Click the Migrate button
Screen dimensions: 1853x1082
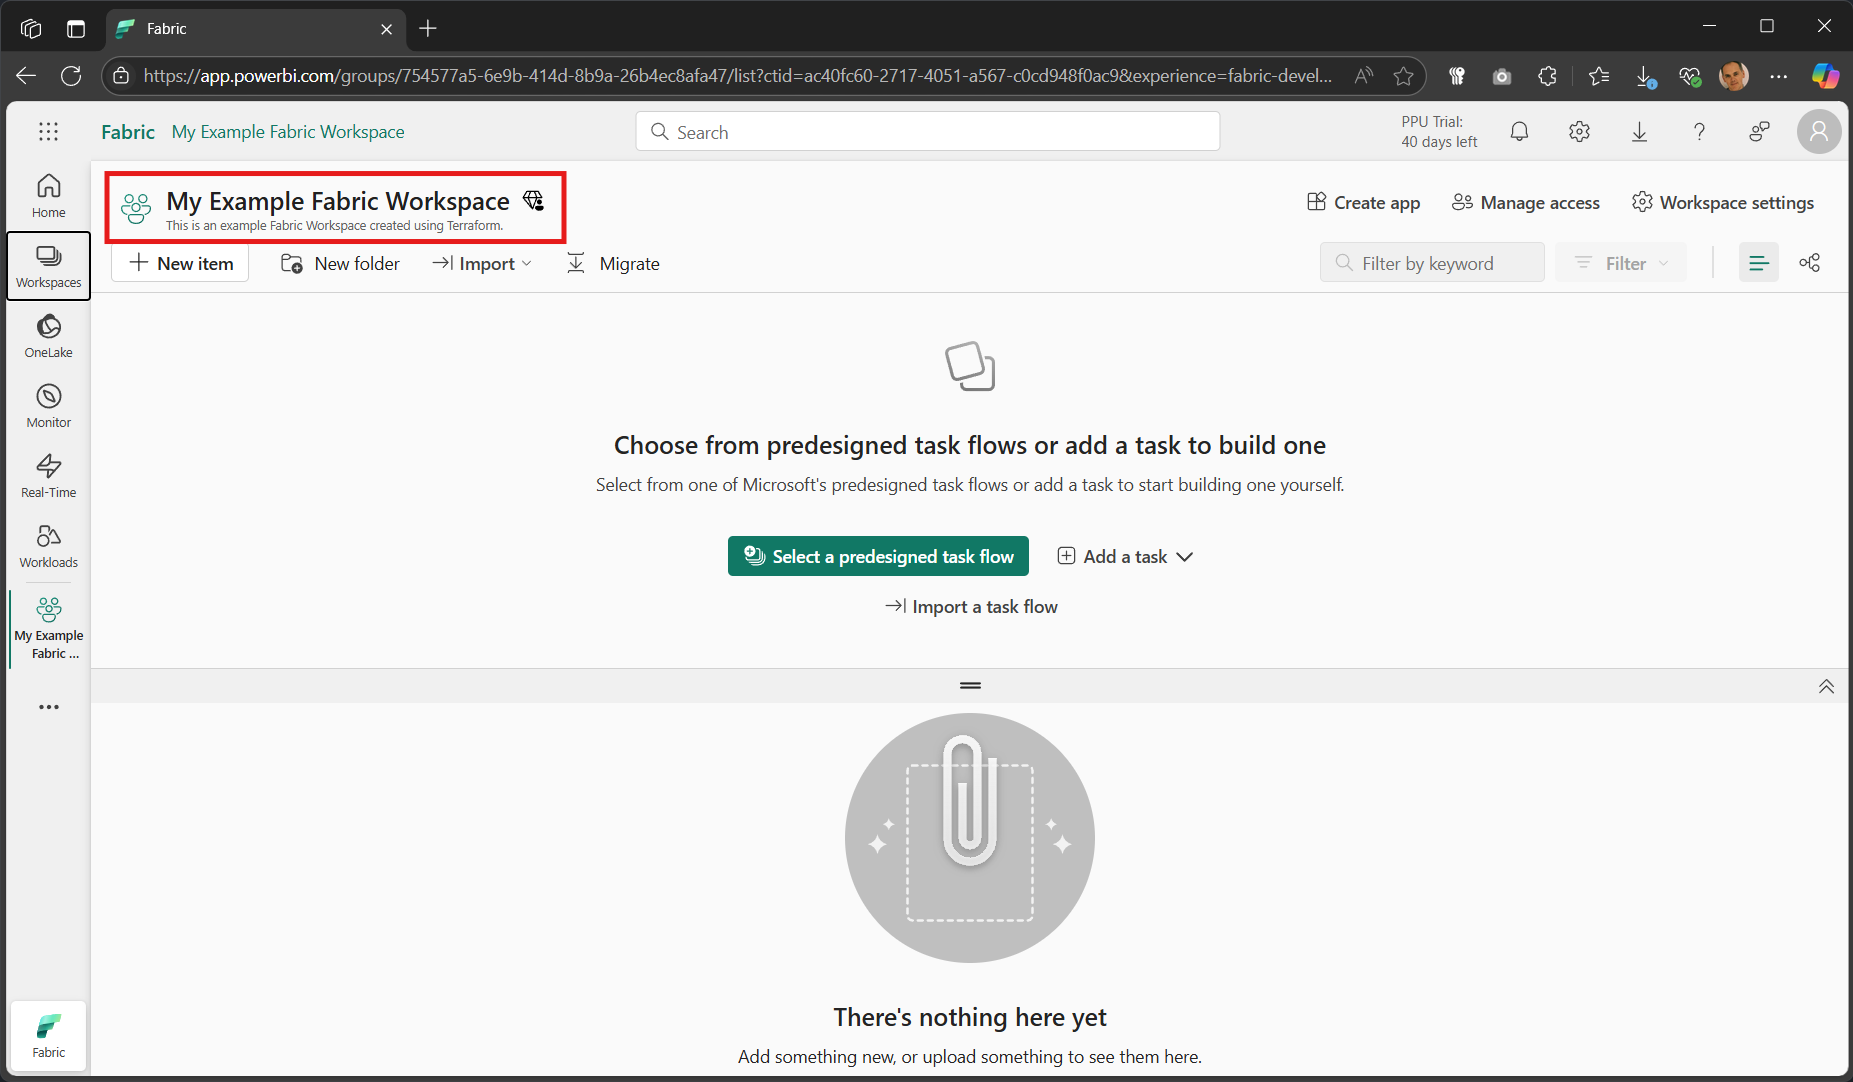[x=613, y=264]
